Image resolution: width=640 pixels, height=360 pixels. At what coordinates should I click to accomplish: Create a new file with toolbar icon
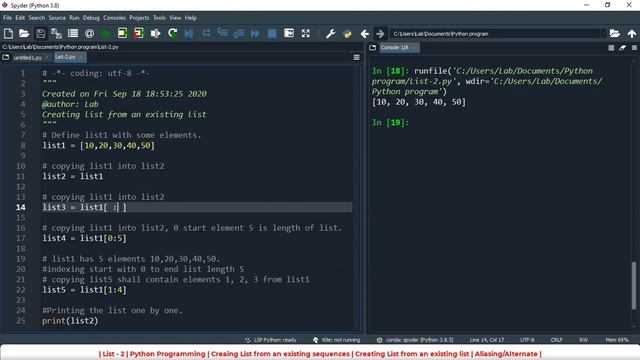pos(8,33)
